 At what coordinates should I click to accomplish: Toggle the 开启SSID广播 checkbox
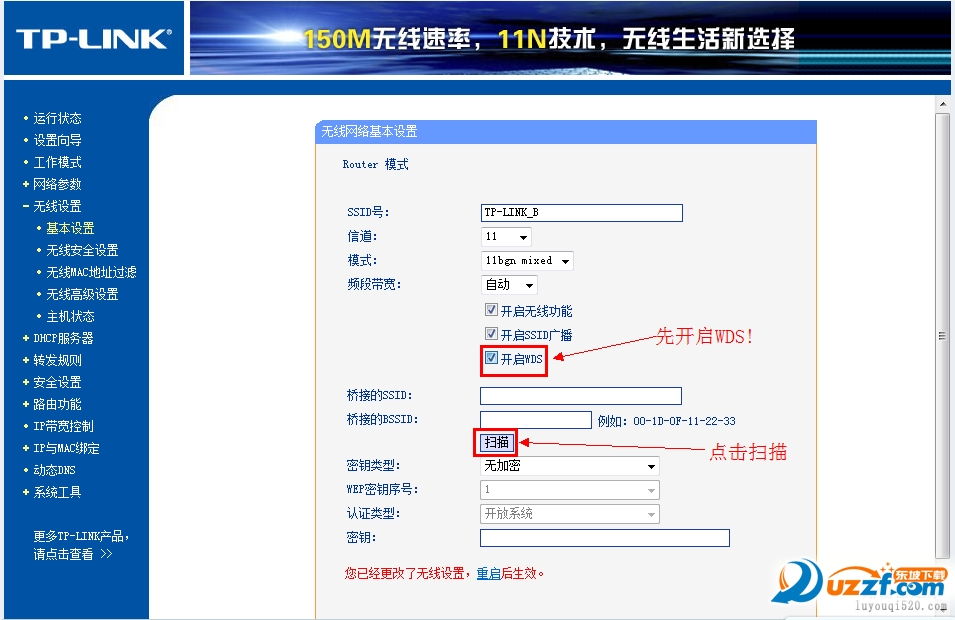491,335
